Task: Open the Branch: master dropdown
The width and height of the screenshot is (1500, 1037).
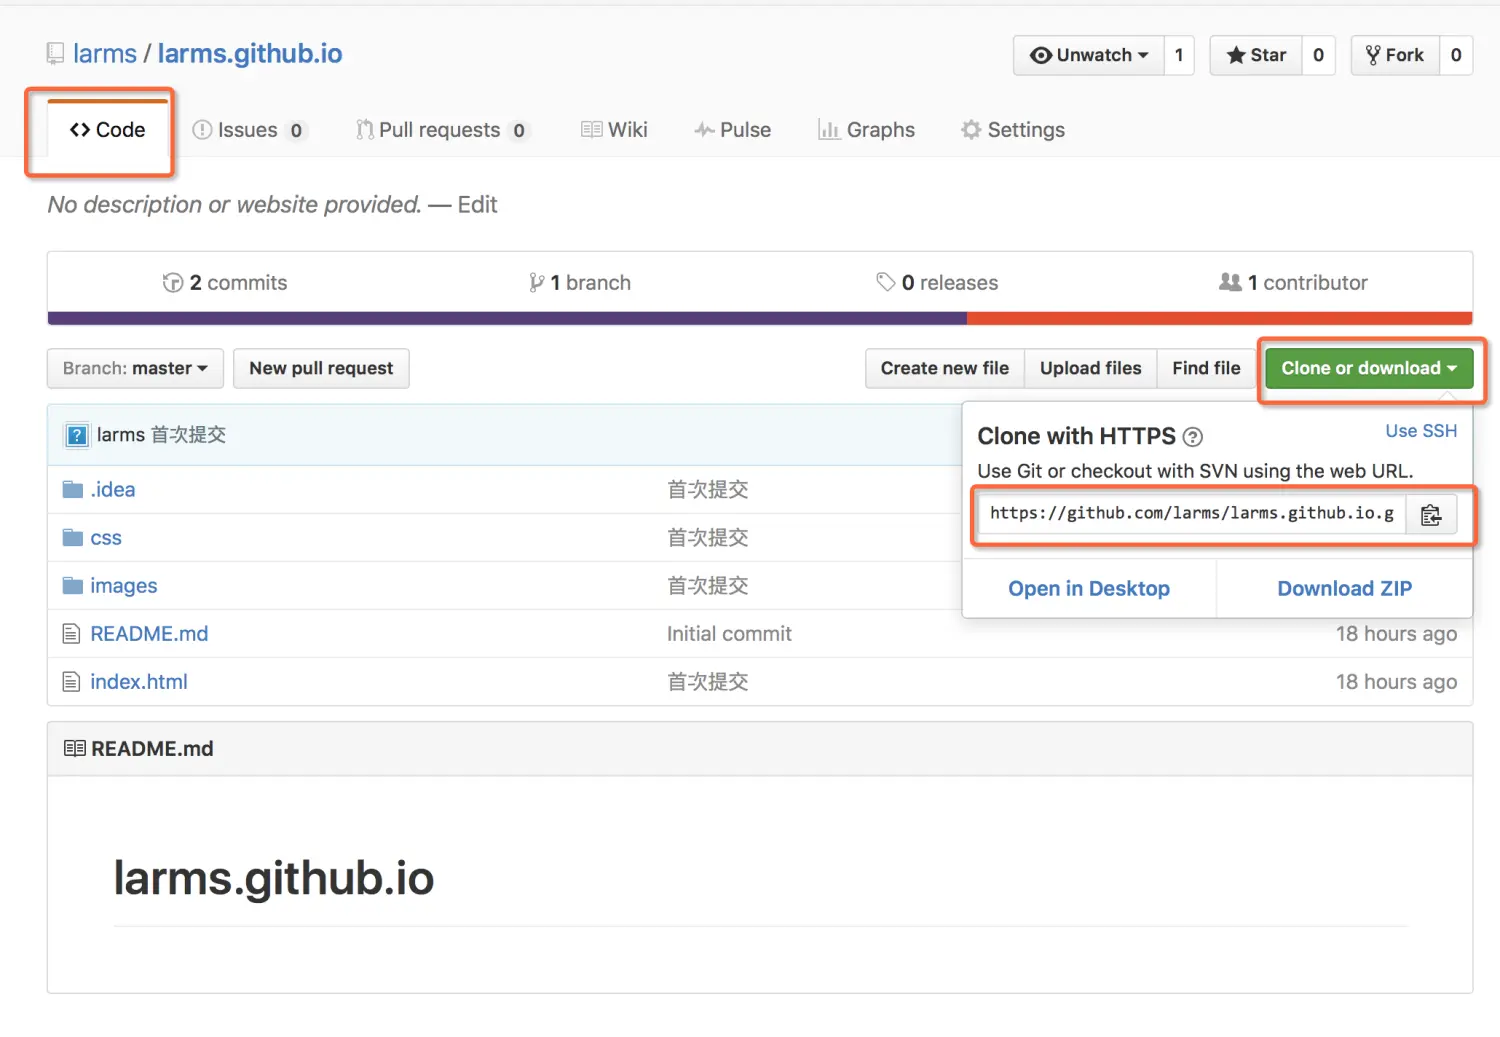Action: [x=135, y=368]
